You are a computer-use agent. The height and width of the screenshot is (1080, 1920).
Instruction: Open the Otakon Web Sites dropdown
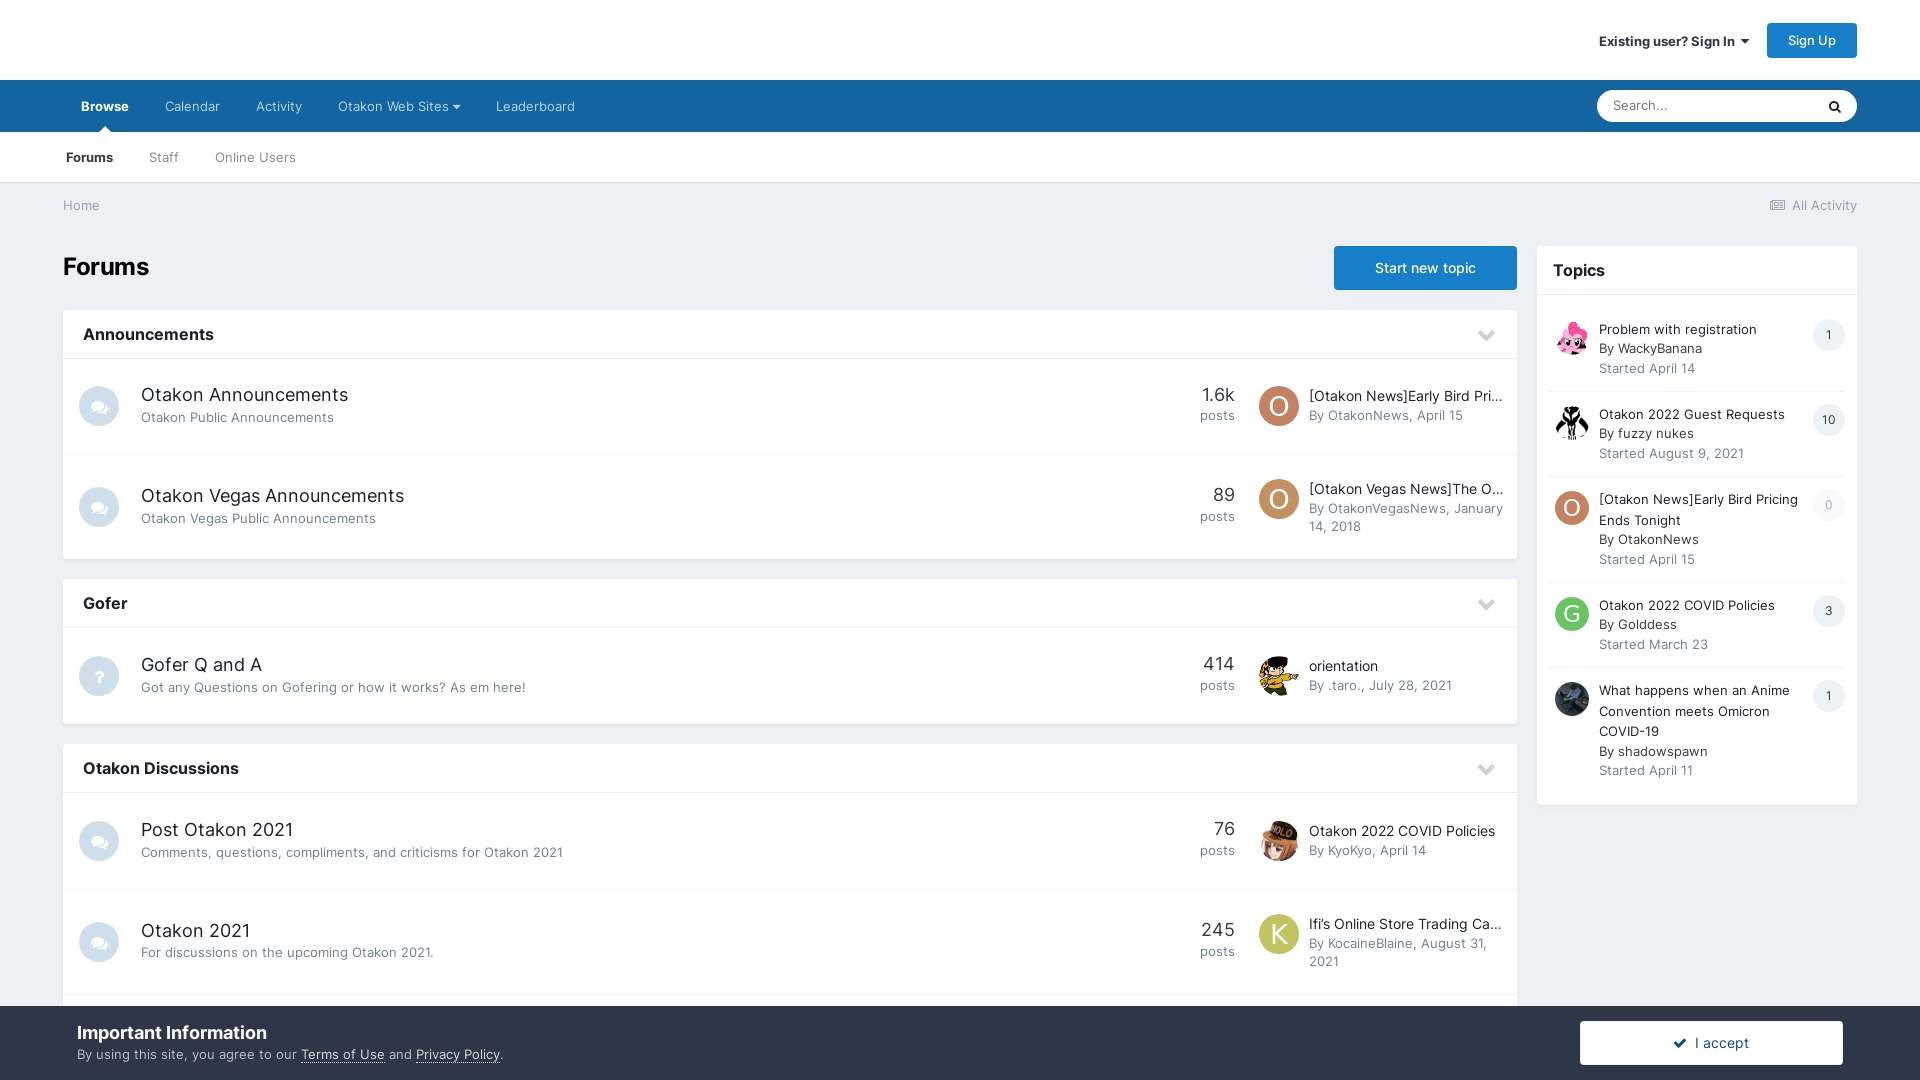tap(399, 106)
